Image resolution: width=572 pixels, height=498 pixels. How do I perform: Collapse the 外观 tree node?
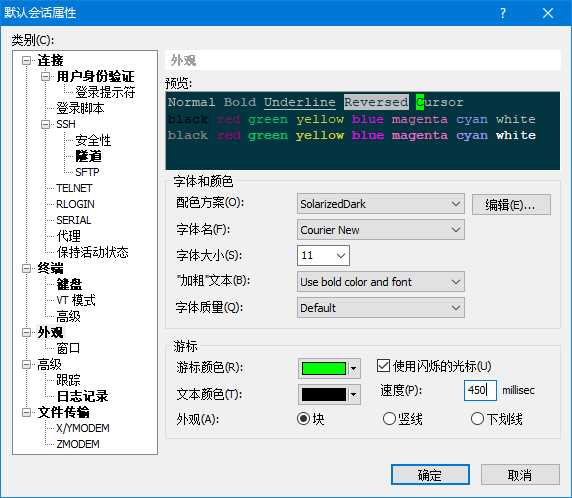pos(26,332)
